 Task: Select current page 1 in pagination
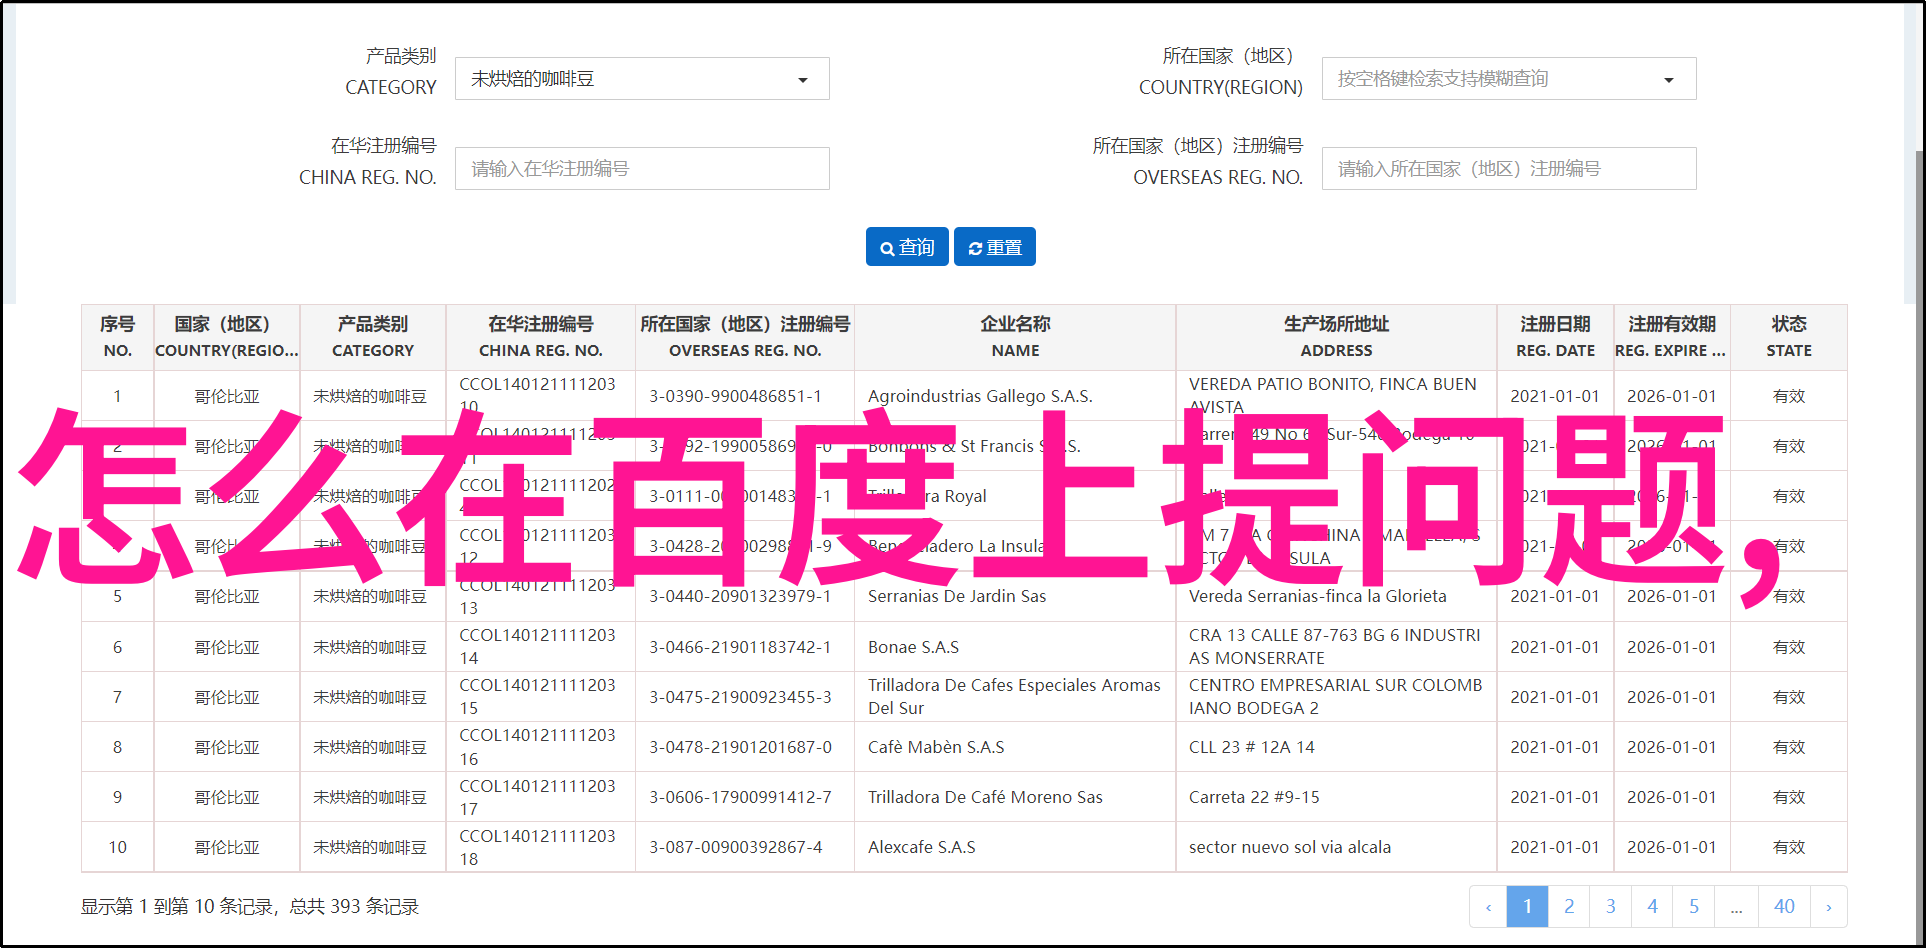click(1527, 907)
